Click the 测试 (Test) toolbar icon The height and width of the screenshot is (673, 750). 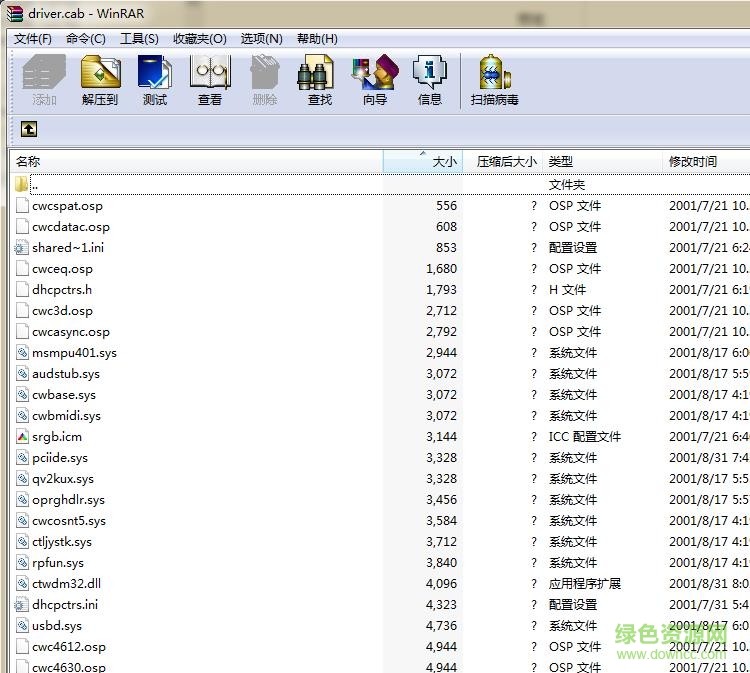pos(155,79)
